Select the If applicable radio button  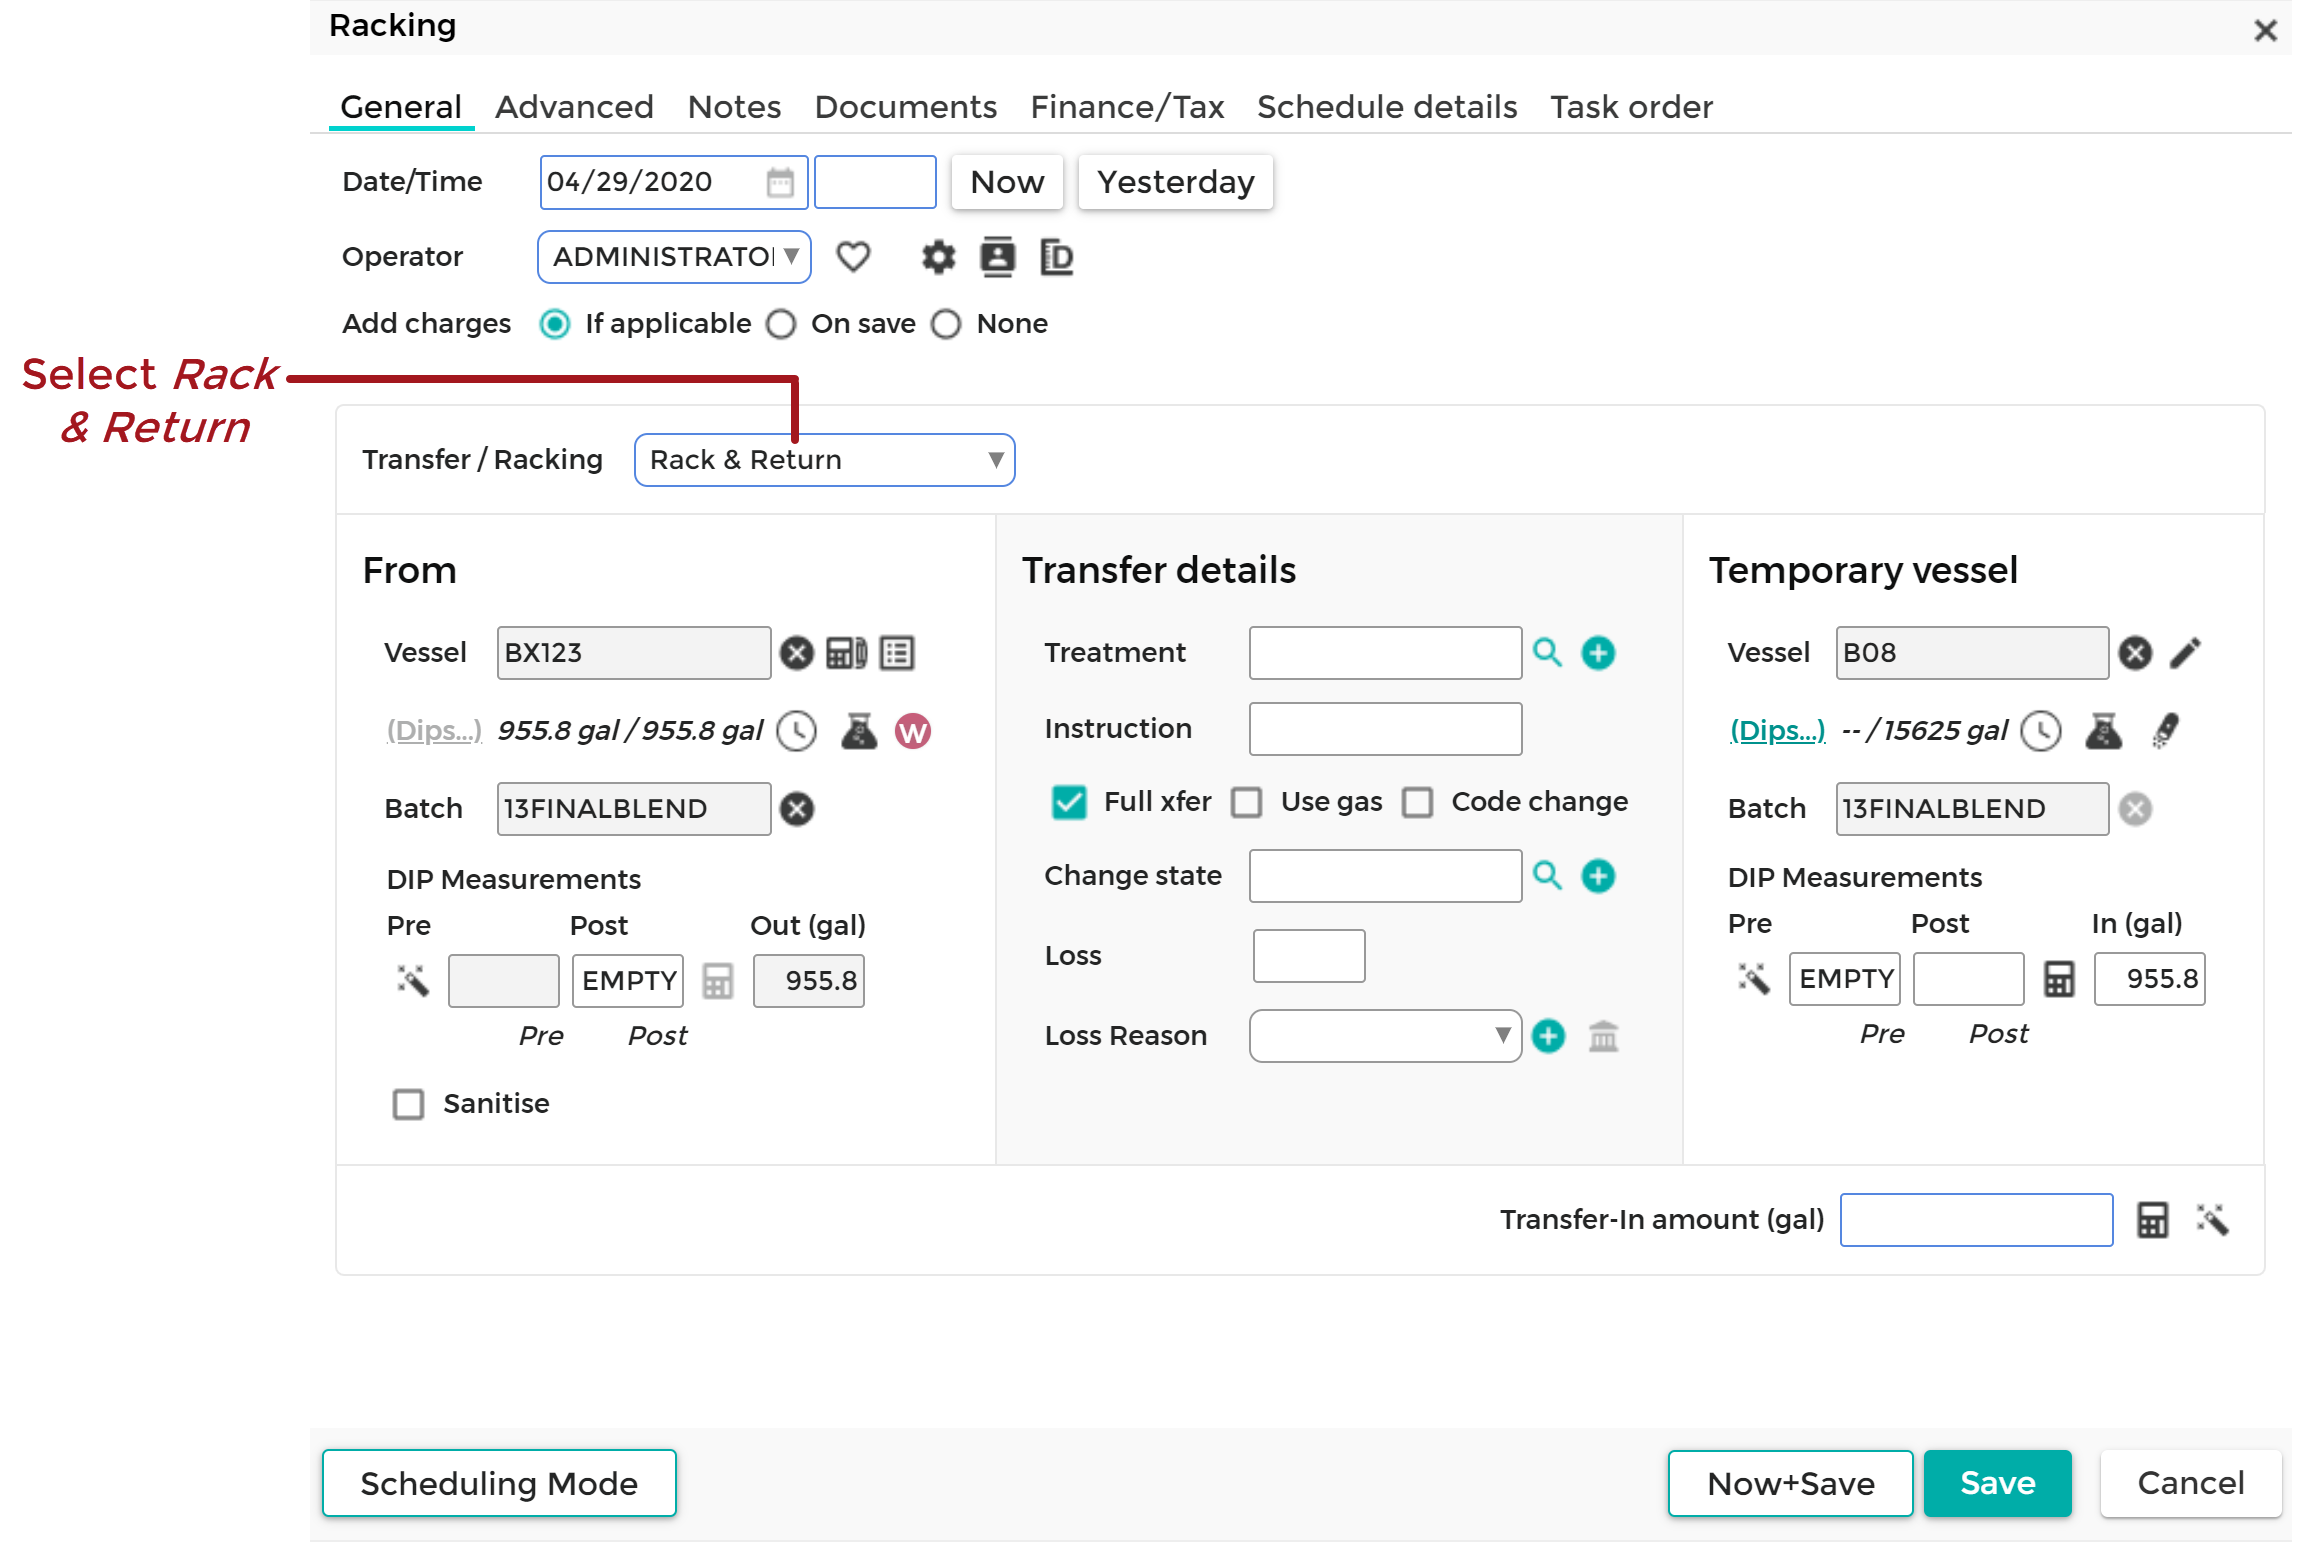(x=555, y=324)
